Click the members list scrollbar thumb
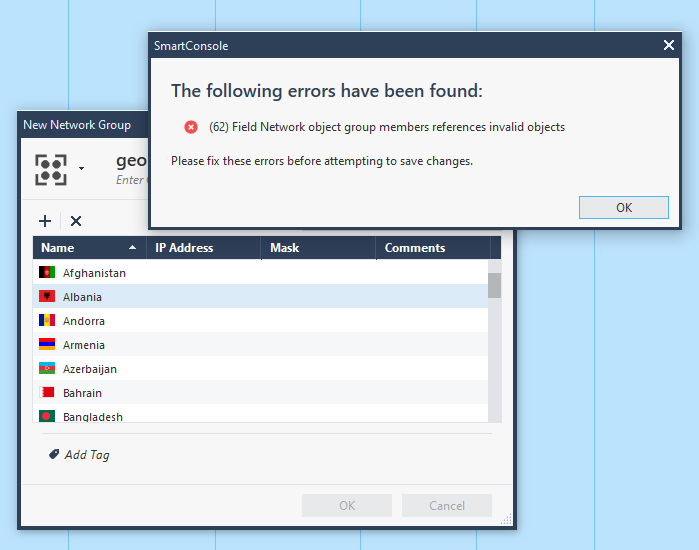Viewport: 699px width, 550px height. pyautogui.click(x=494, y=285)
